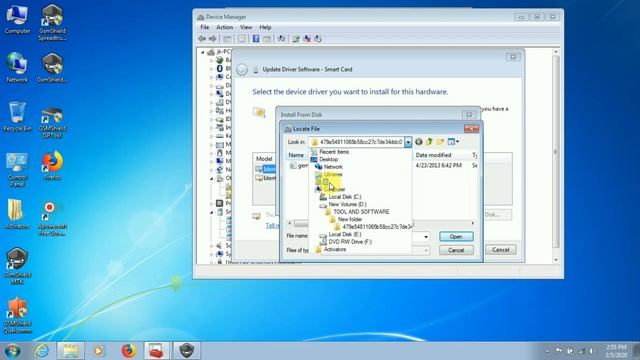
Task: Open the View Menu button
Action: click(453, 142)
